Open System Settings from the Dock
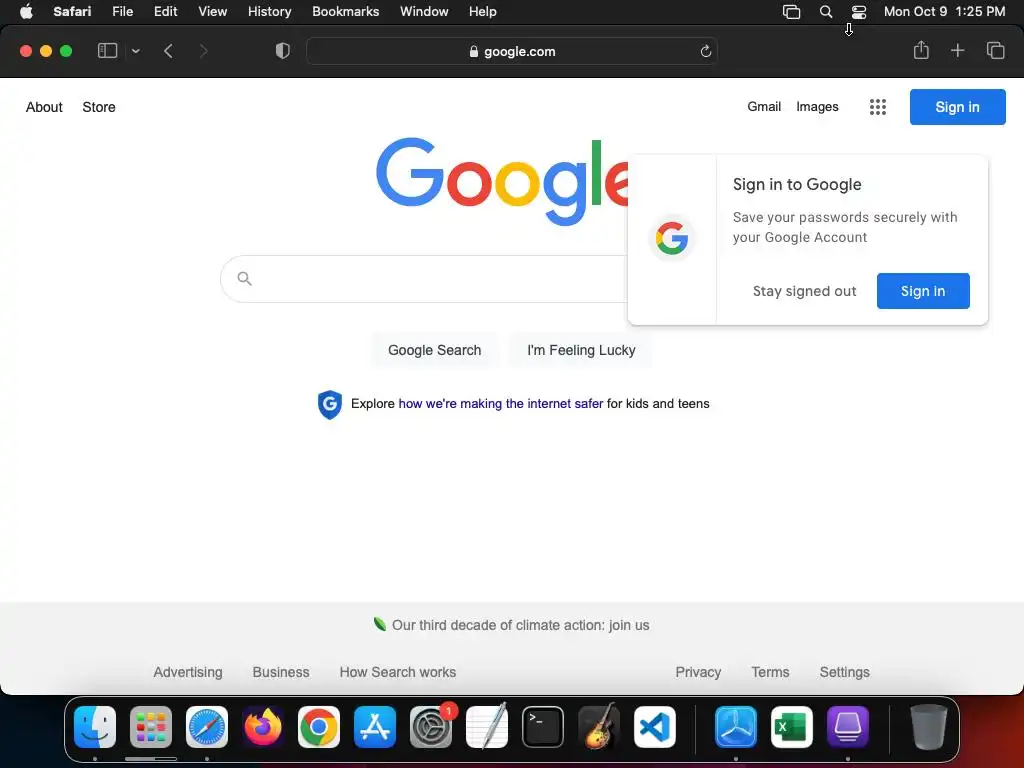The image size is (1024, 768). tap(431, 727)
